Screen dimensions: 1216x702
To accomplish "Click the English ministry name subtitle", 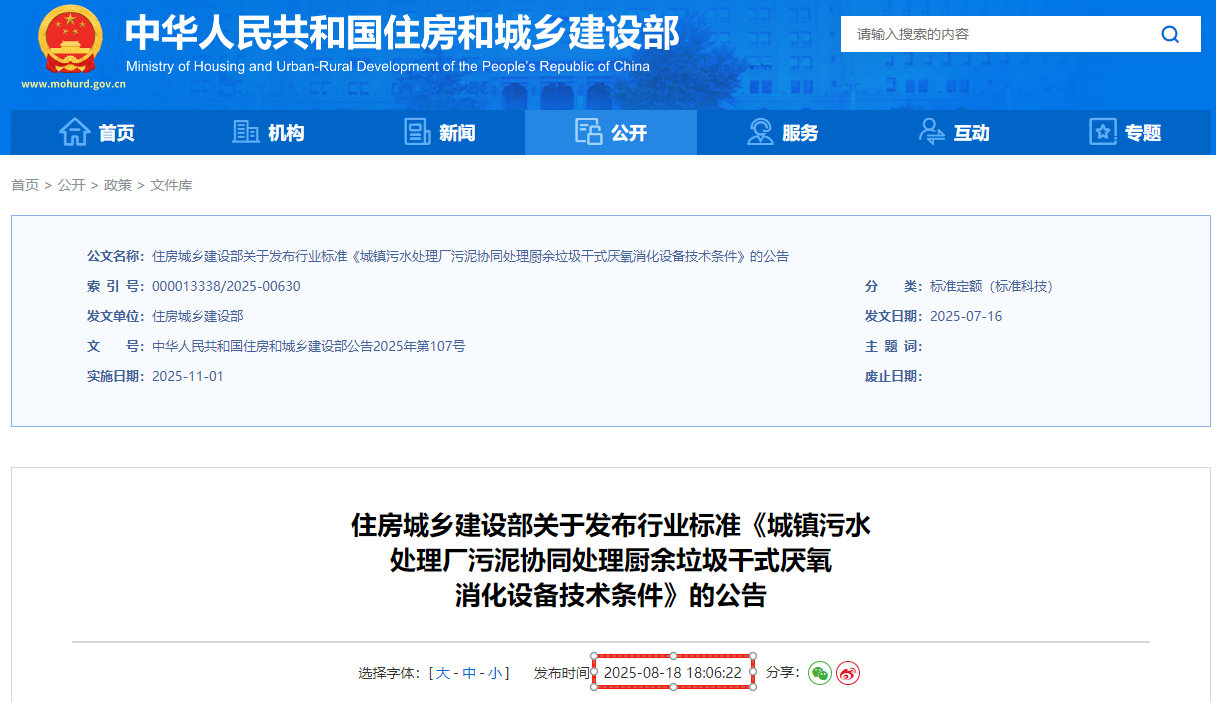I will [388, 67].
